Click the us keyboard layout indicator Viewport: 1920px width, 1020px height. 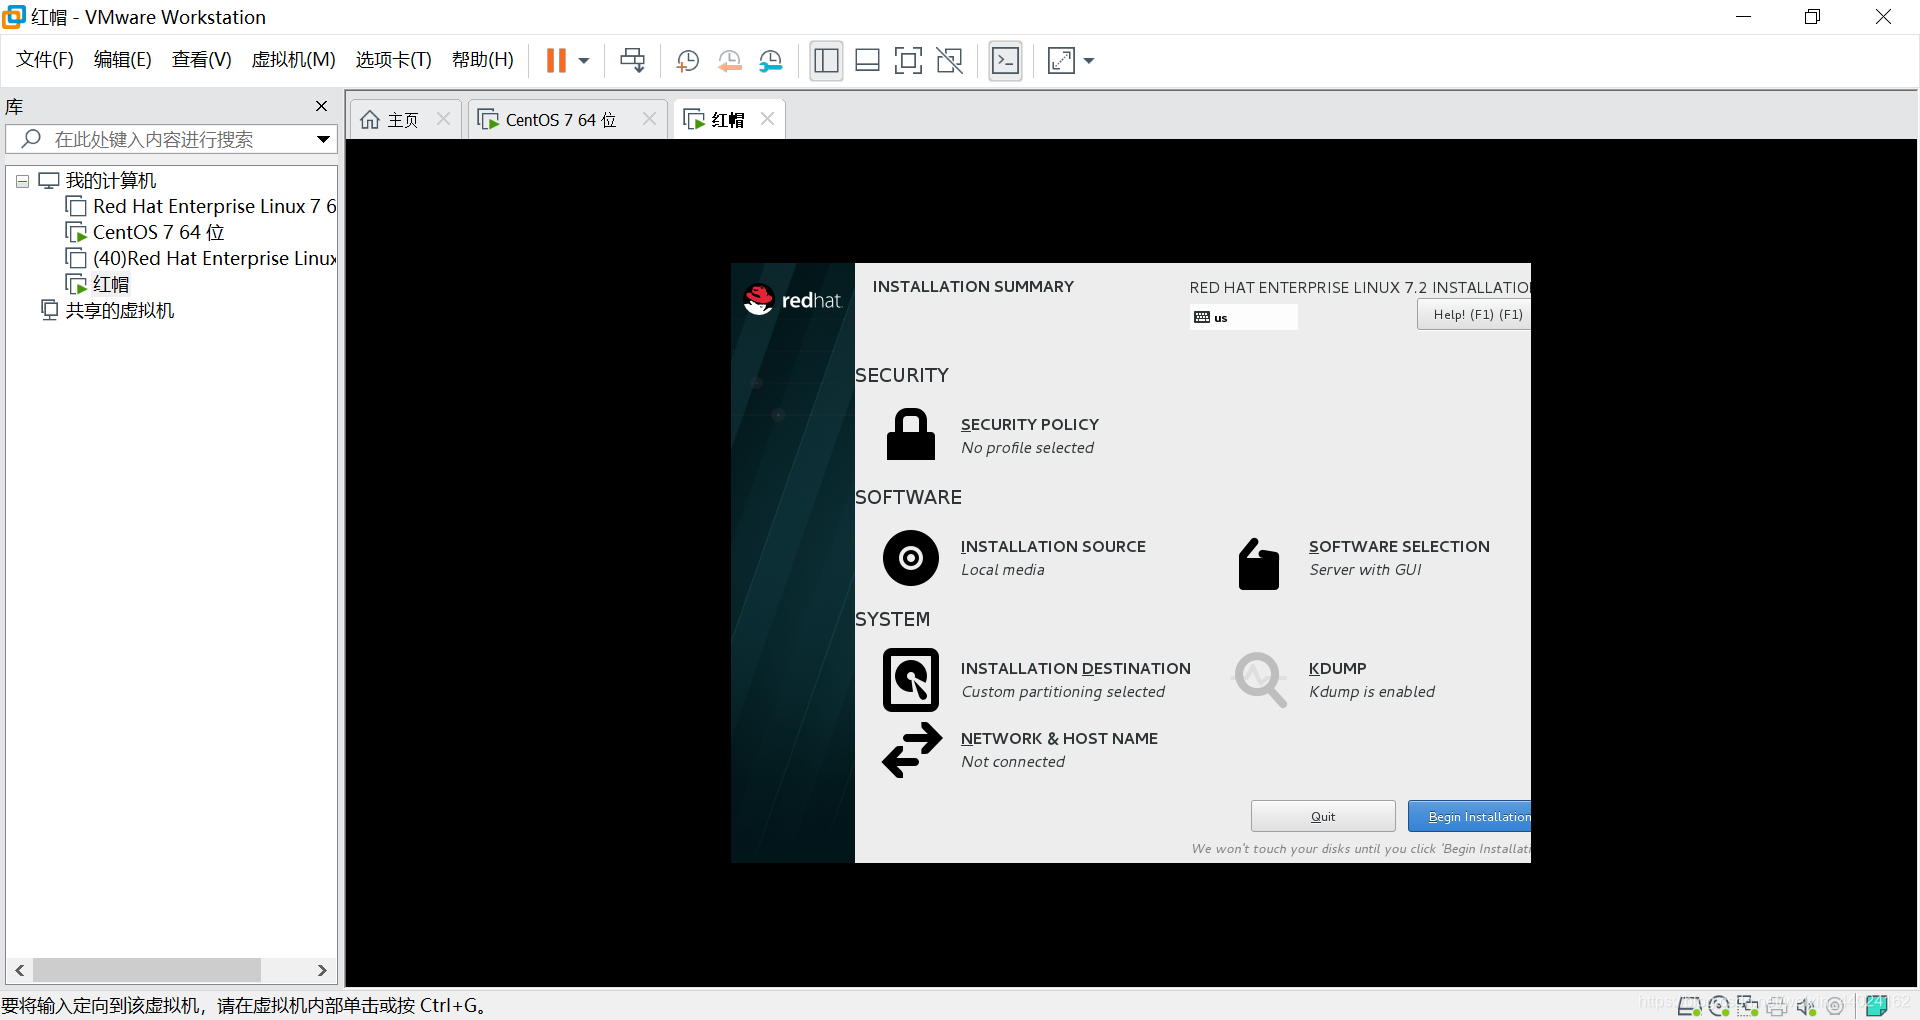tap(1243, 317)
